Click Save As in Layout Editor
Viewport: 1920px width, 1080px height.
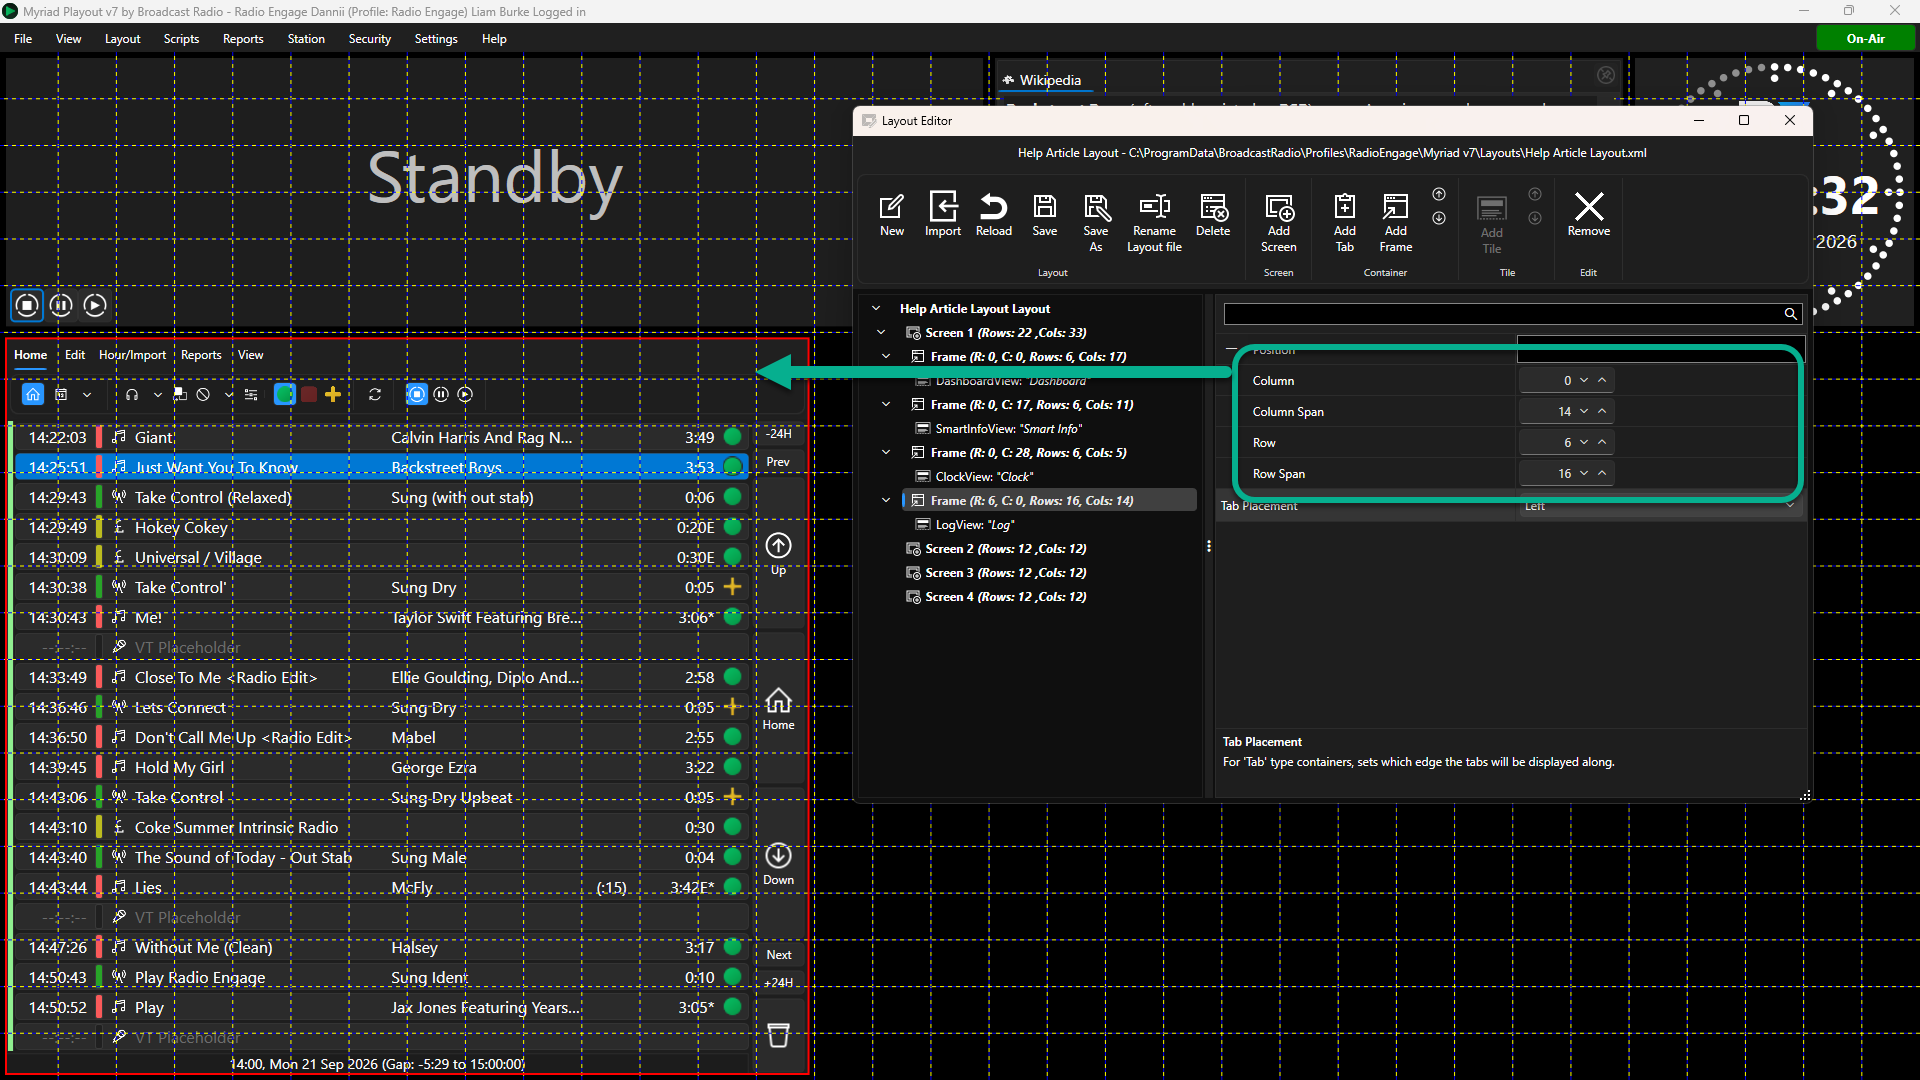[x=1096, y=222]
